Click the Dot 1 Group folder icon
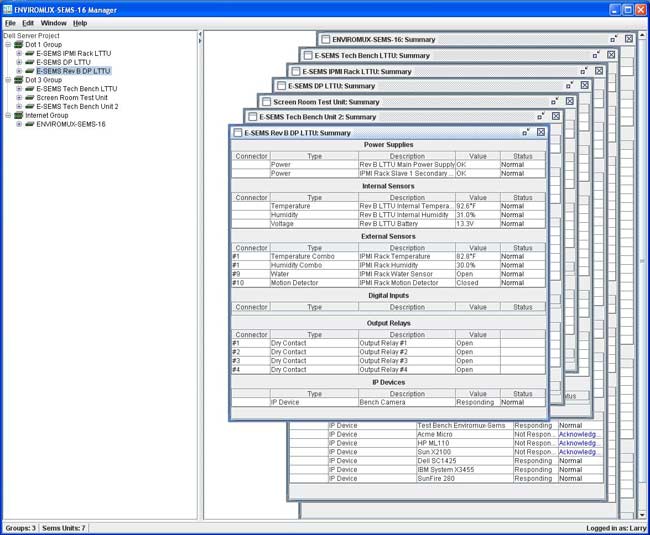This screenshot has width=650, height=535. pos(18,44)
